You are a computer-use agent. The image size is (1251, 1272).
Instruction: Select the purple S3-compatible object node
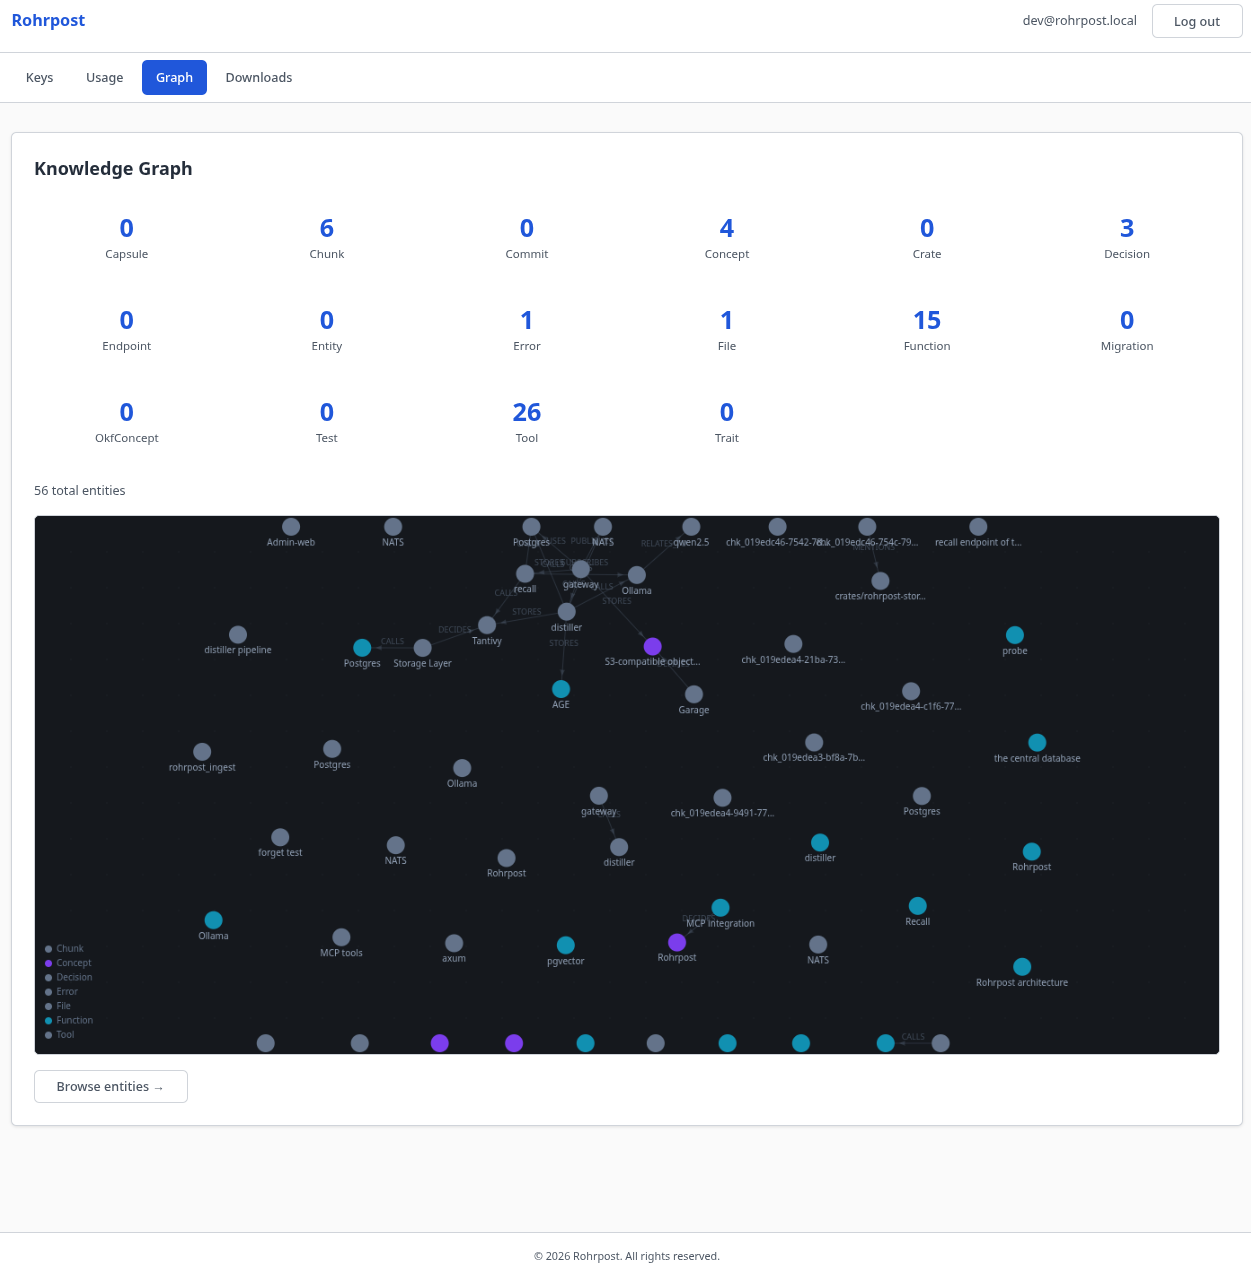tap(653, 647)
